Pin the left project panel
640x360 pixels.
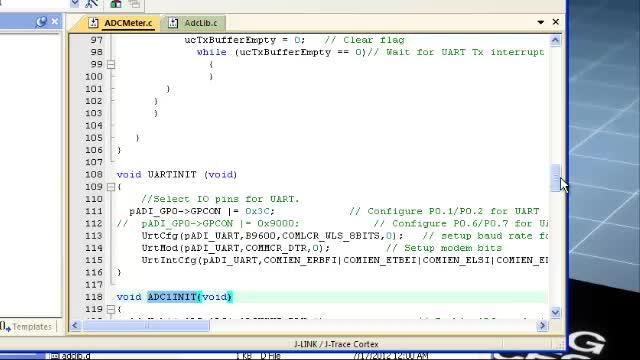coord(41,22)
